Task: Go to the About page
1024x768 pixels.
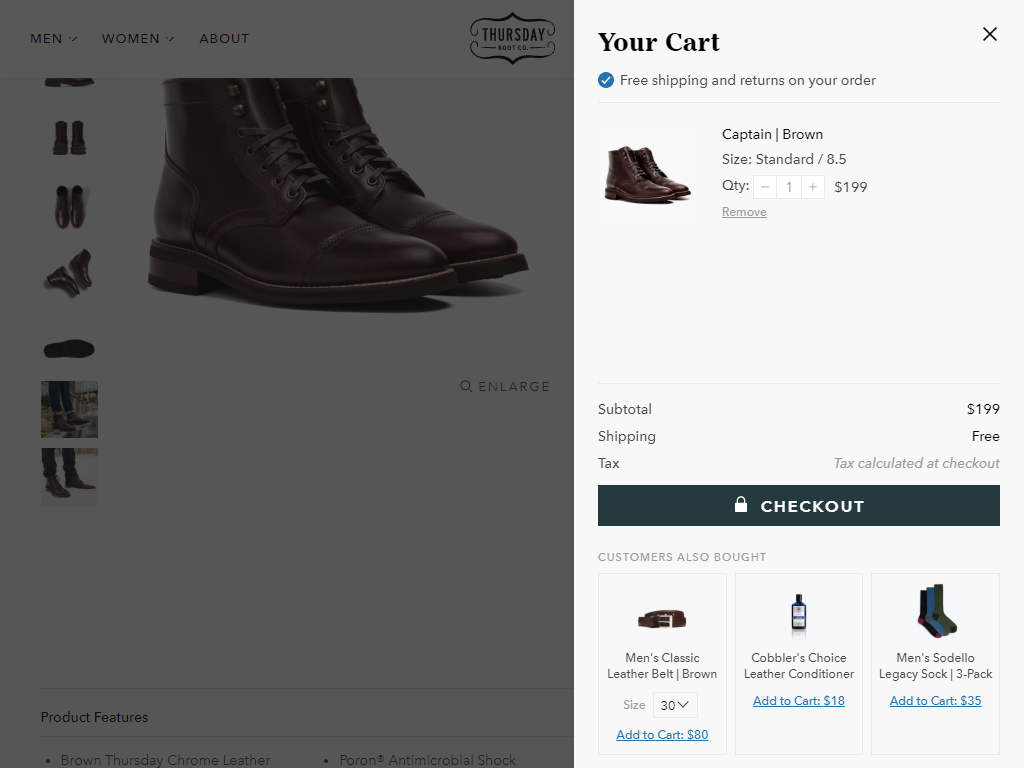Action: [x=224, y=39]
